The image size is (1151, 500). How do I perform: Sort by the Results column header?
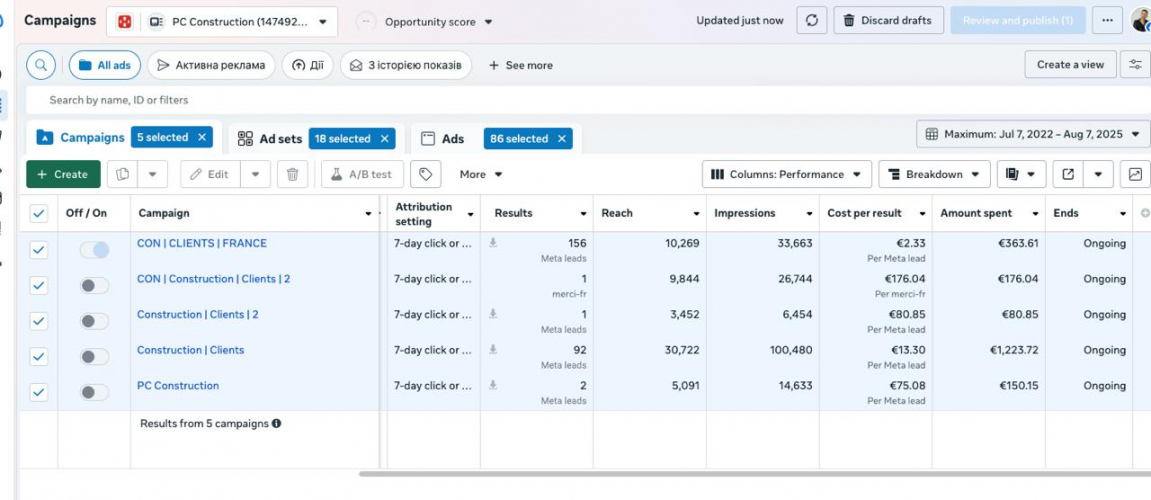pyautogui.click(x=514, y=213)
